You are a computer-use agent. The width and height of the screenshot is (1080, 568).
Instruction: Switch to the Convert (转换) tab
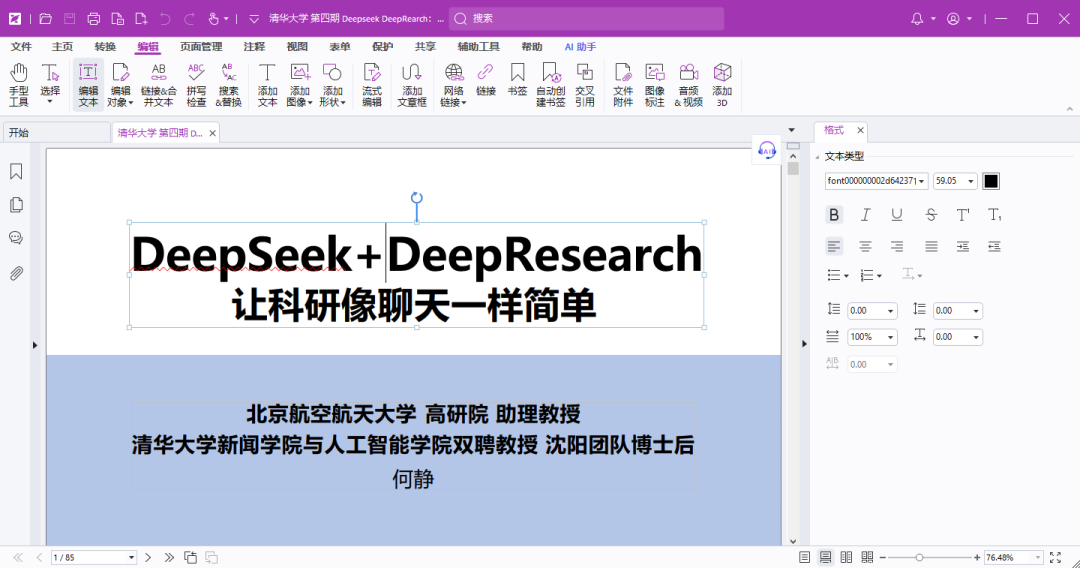coord(105,47)
